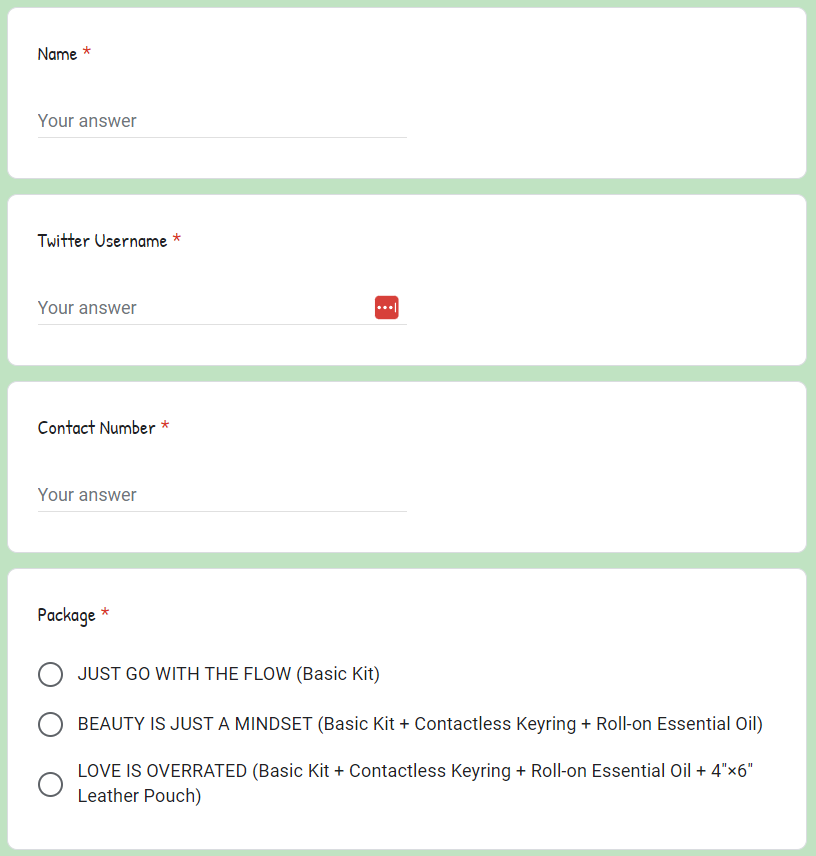Image resolution: width=816 pixels, height=856 pixels.
Task: Focus the Name answer field
Action: tap(222, 121)
